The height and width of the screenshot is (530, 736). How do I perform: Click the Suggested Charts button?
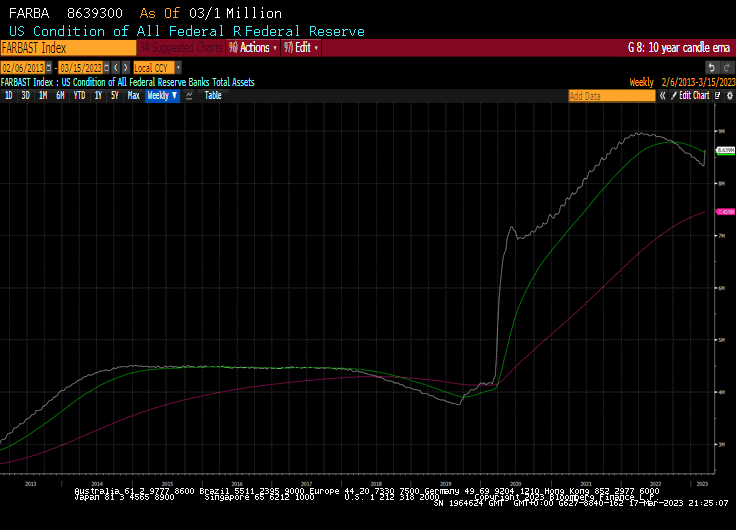click(x=182, y=47)
